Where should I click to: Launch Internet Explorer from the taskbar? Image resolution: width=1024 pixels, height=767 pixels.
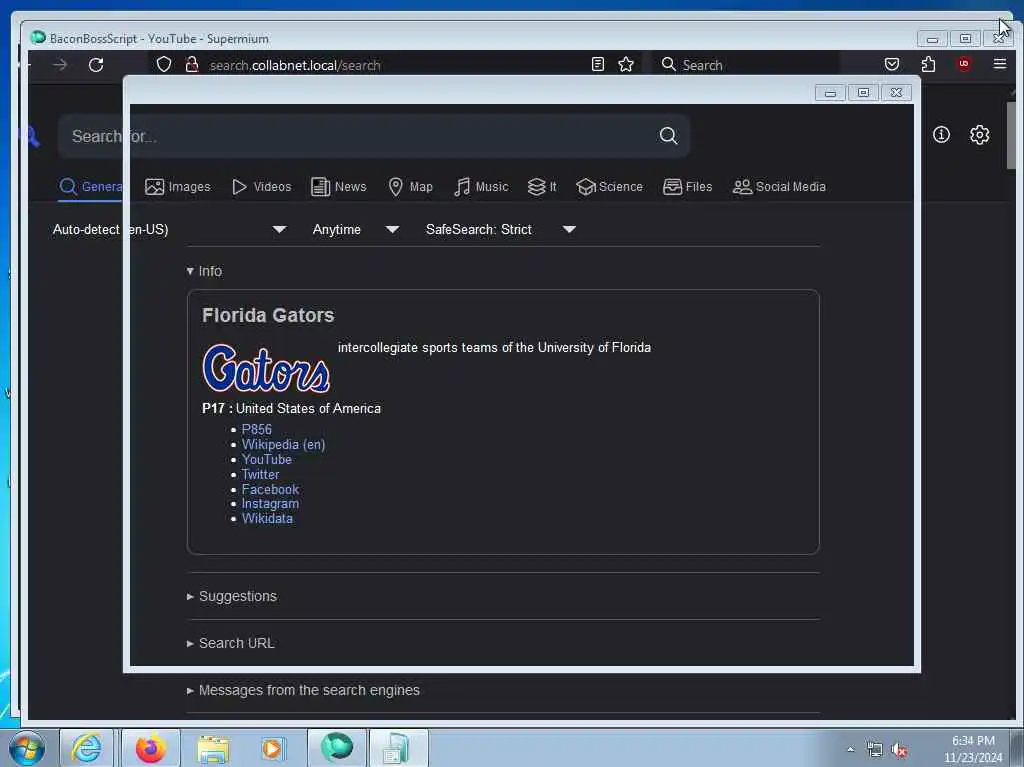(86, 748)
